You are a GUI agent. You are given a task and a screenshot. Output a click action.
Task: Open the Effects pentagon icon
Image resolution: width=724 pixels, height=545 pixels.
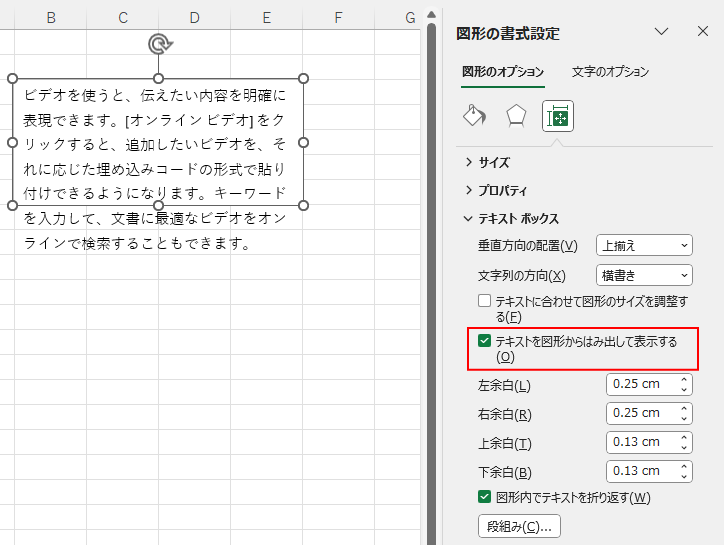[516, 116]
